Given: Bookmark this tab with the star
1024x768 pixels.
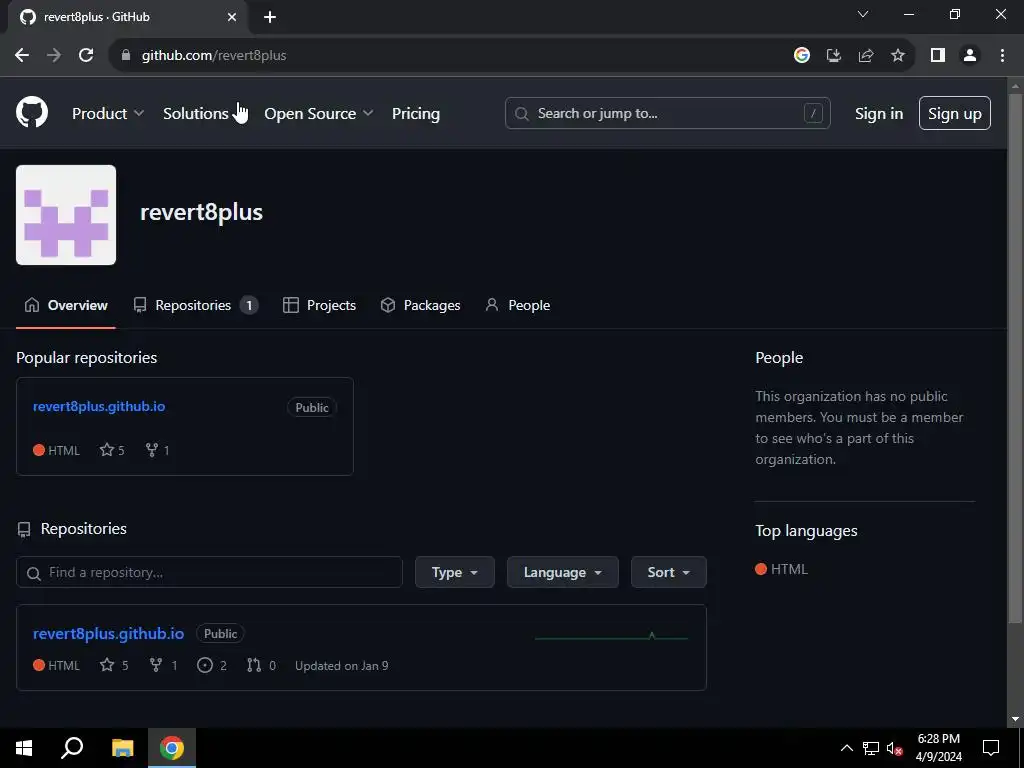Looking at the screenshot, I should (x=898, y=56).
